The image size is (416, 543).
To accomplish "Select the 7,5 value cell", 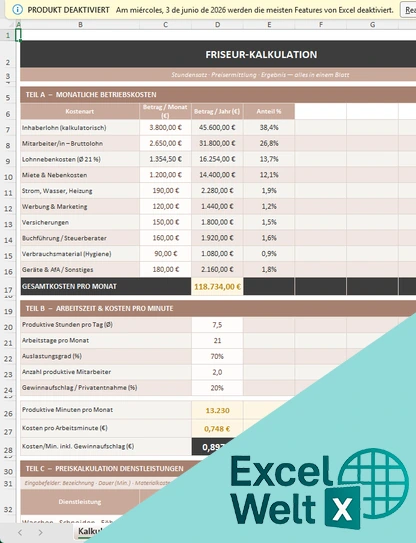I will [217, 325].
